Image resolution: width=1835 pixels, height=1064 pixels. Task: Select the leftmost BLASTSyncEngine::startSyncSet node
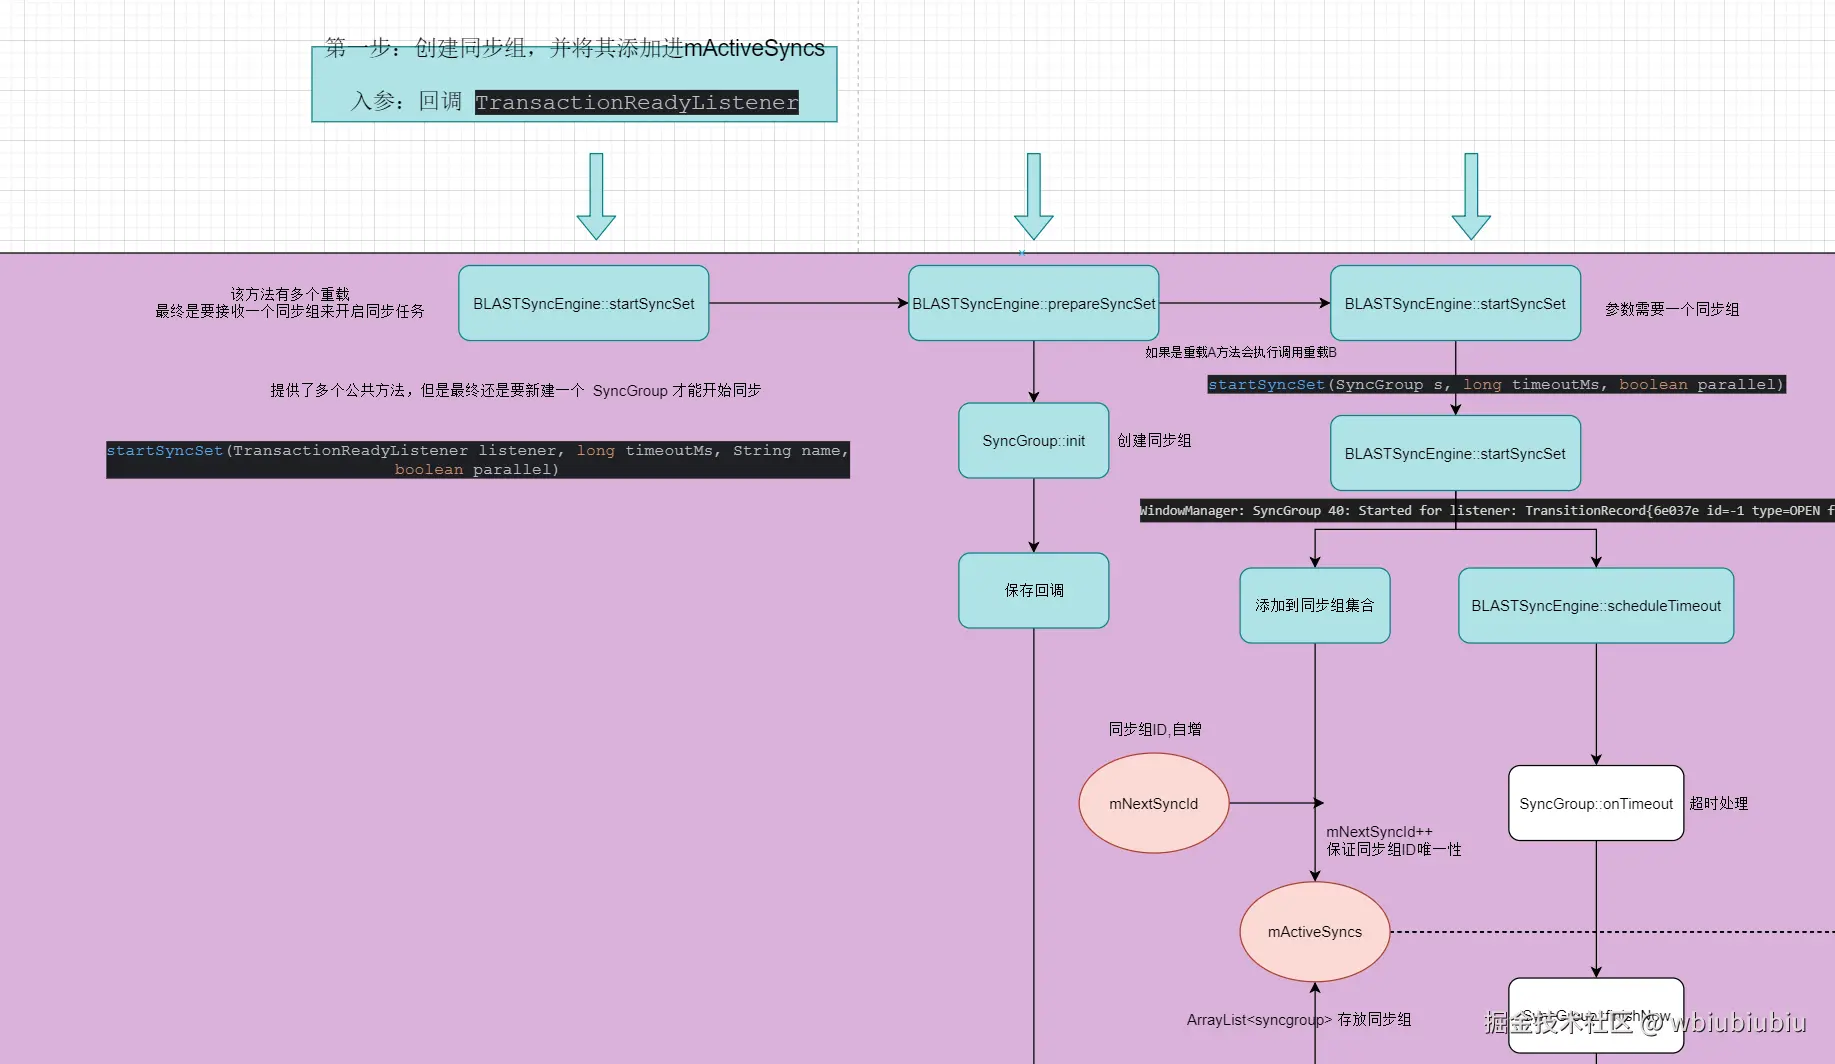[x=583, y=303]
